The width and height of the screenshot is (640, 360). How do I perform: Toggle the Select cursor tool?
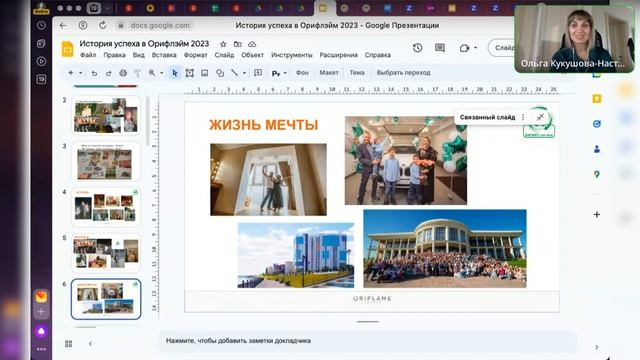point(175,73)
